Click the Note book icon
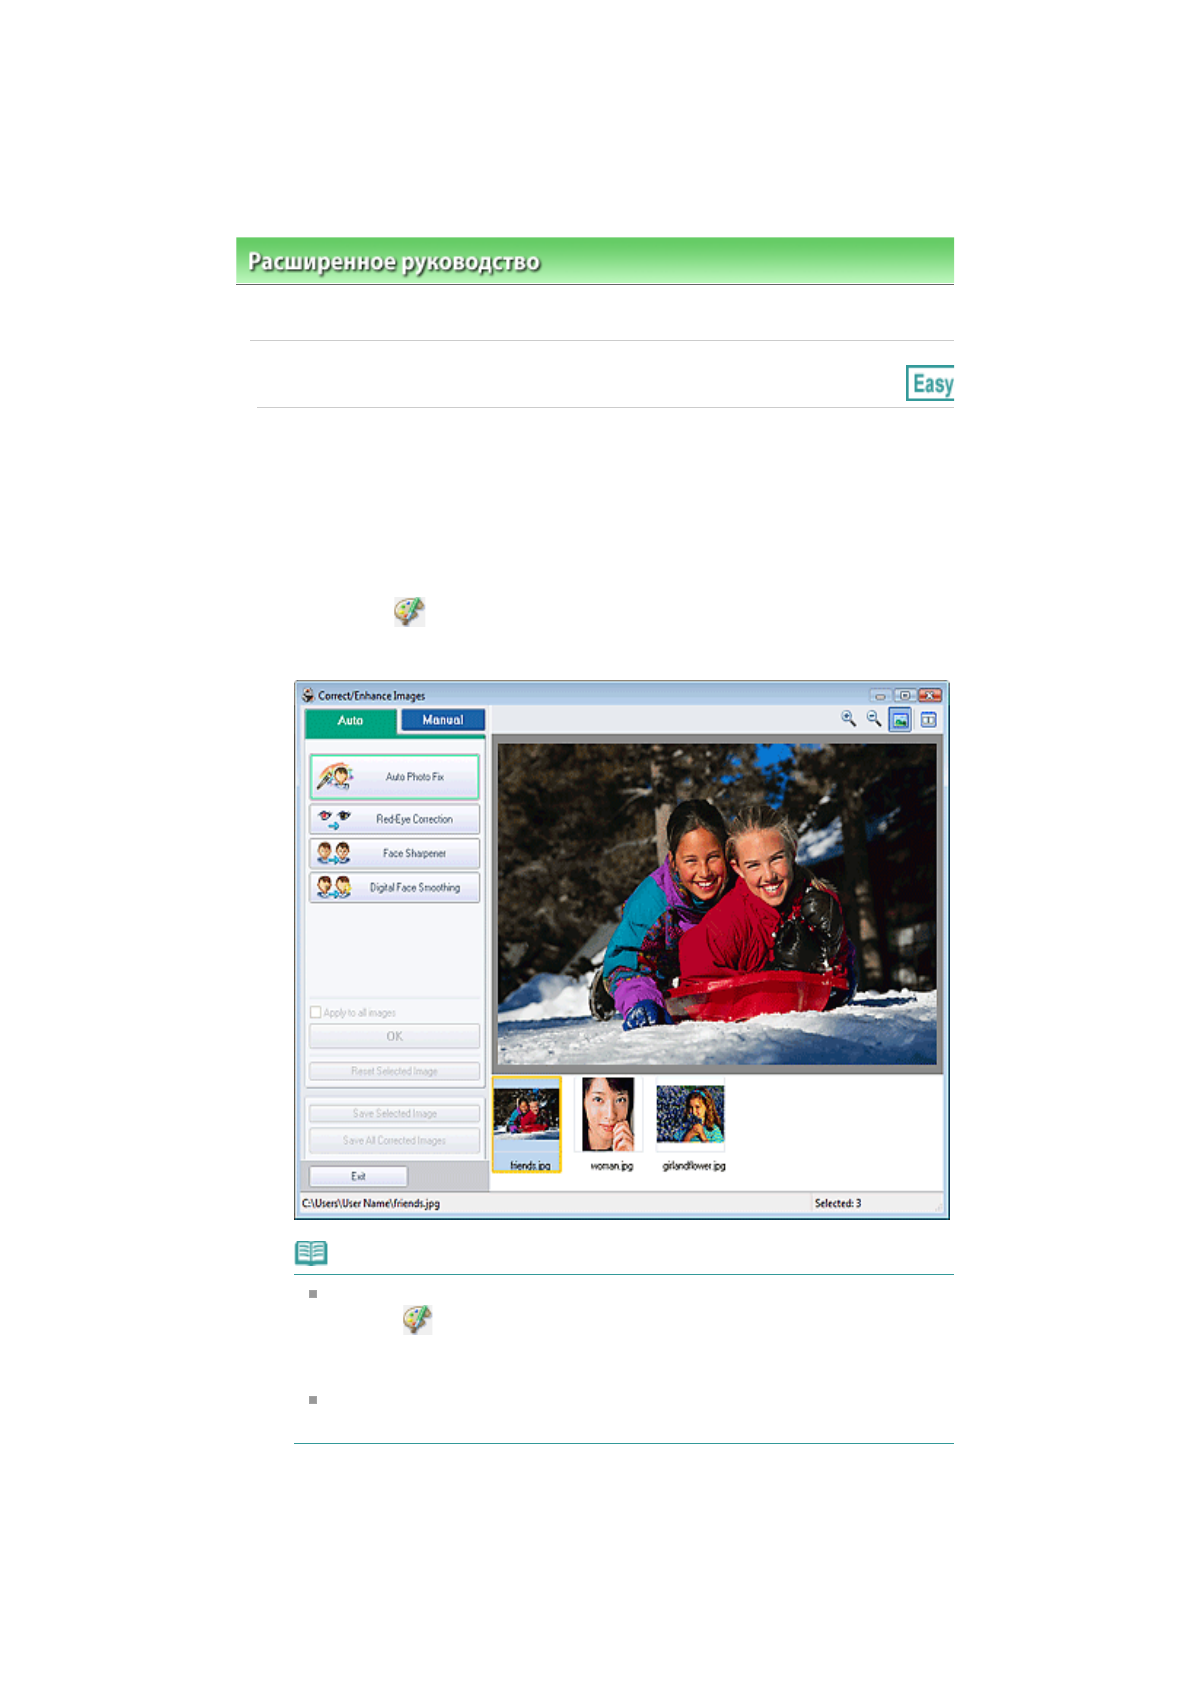Screen dimensions: 1190x1684 click(x=311, y=1253)
